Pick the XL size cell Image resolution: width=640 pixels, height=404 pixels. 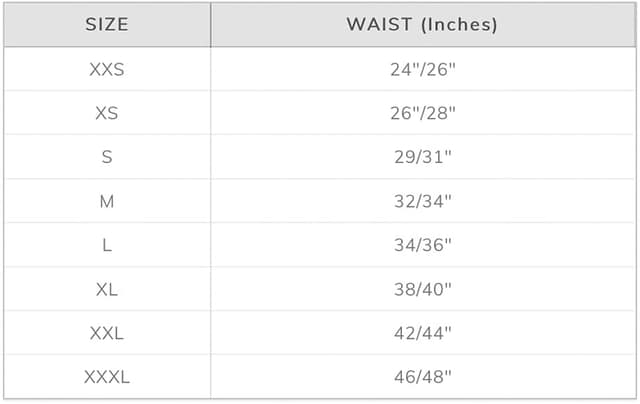pos(106,289)
